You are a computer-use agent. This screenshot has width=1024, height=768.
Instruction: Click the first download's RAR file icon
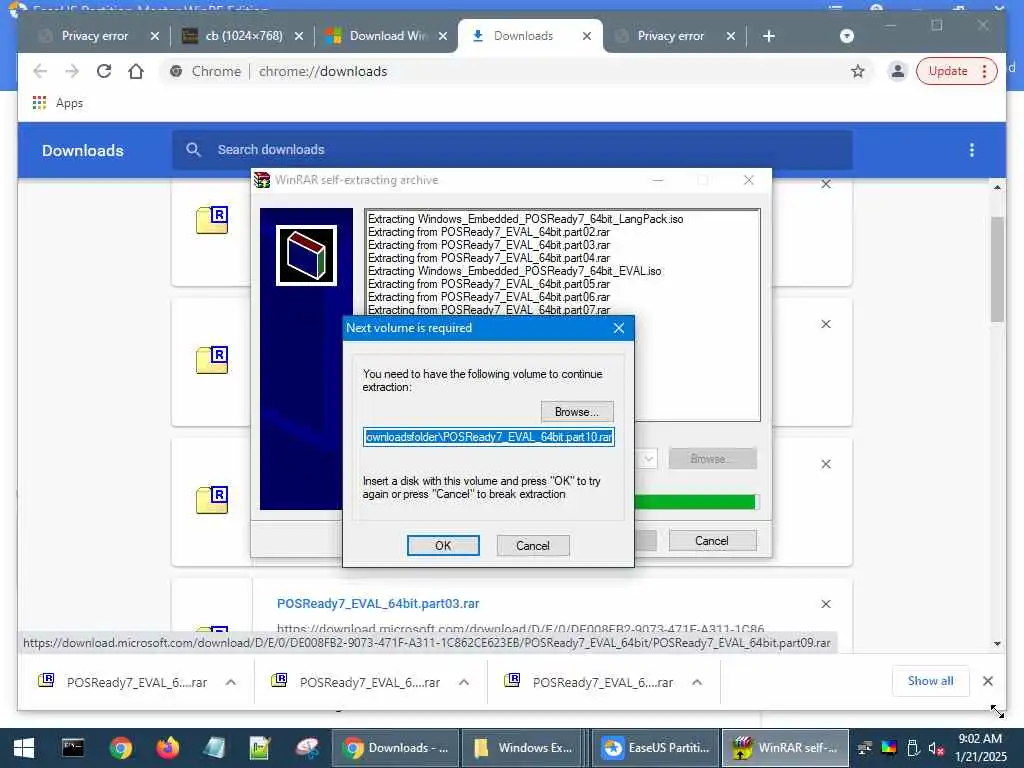[212, 220]
